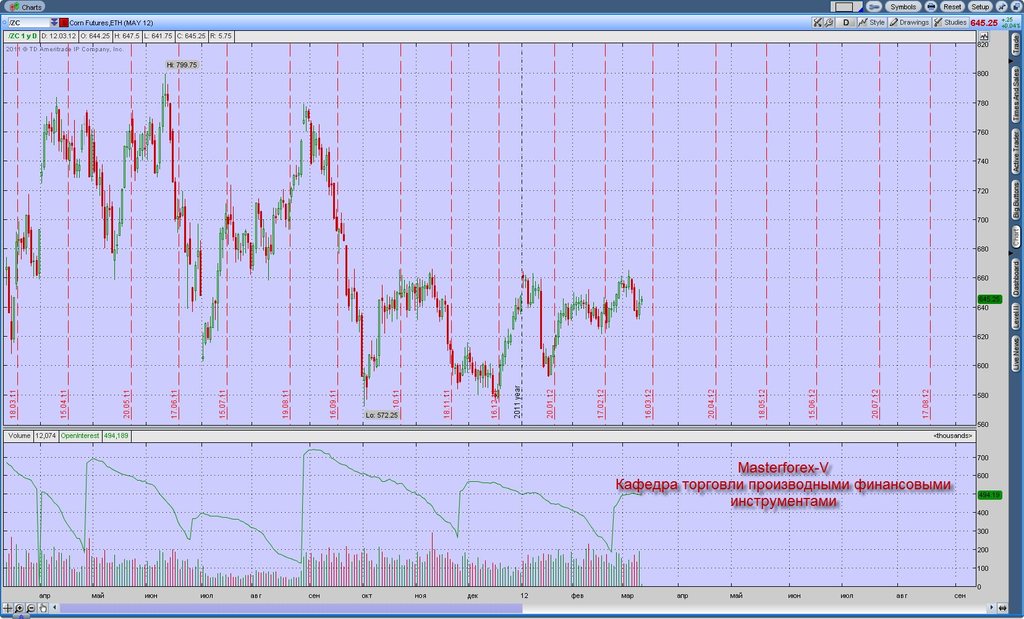Click the <thousands> label in volume panel
Image resolution: width=1024 pixels, height=619 pixels.
(x=953, y=436)
